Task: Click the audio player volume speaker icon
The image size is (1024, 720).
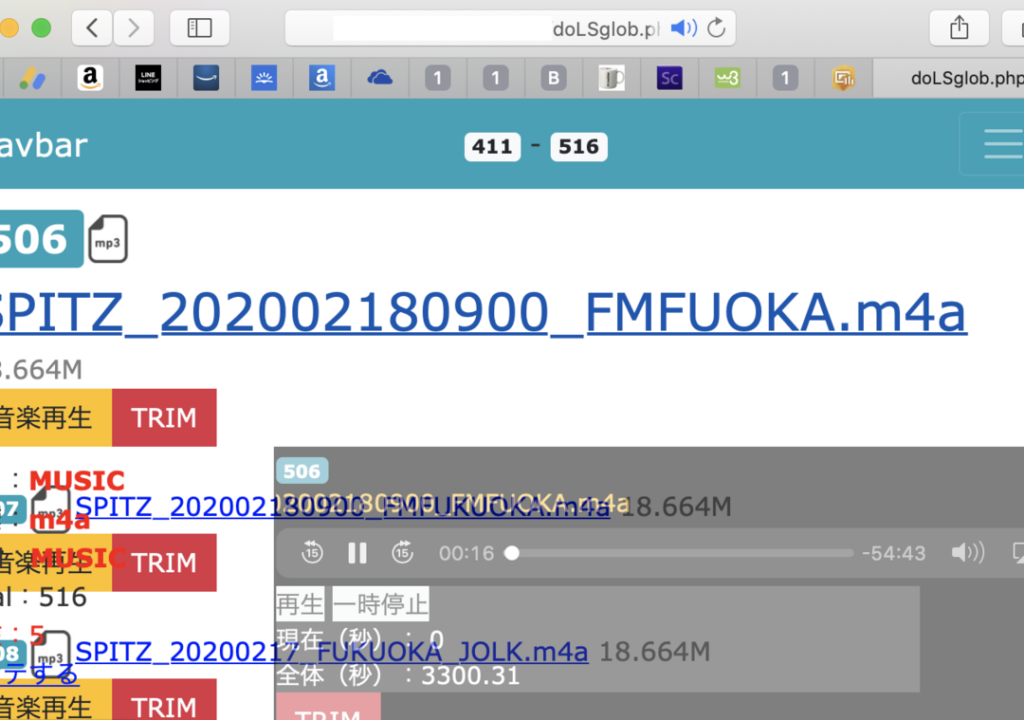Action: [x=968, y=553]
